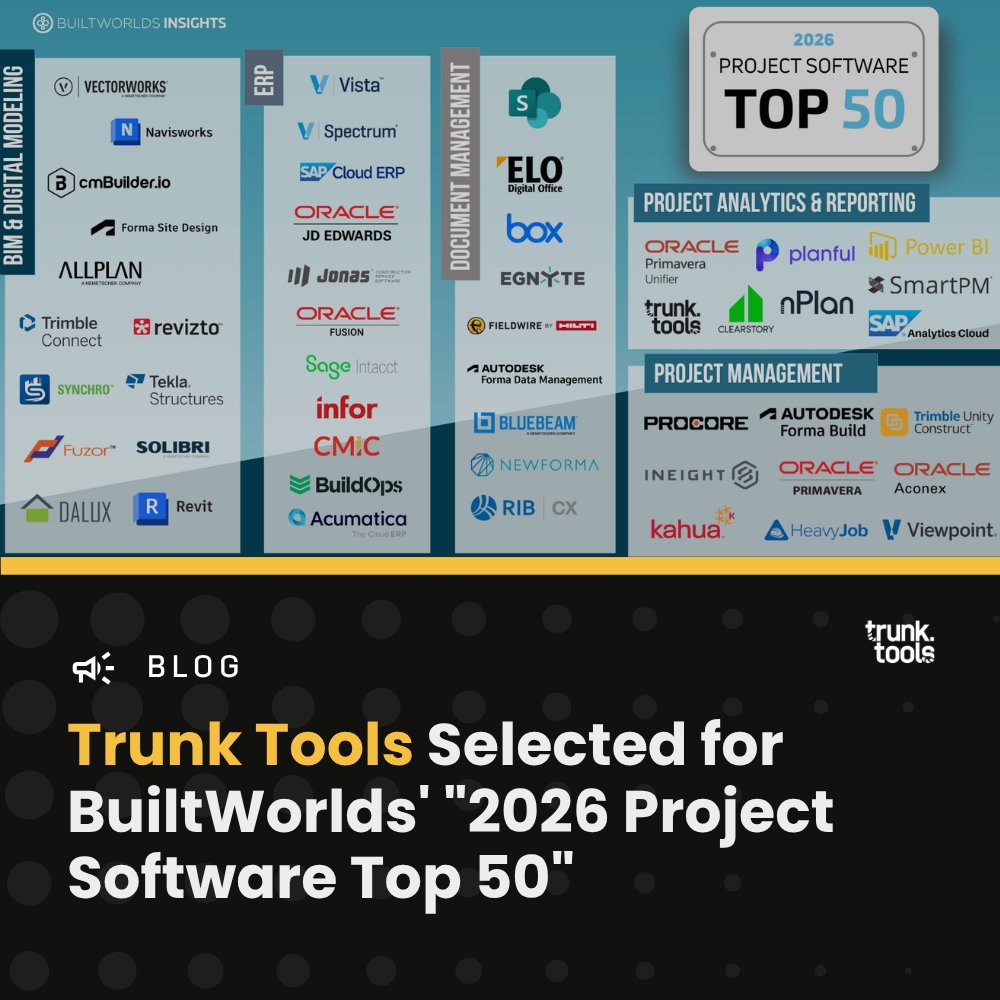This screenshot has width=1000, height=1000.
Task: Click the Oracle Fusion logo
Action: (347, 321)
